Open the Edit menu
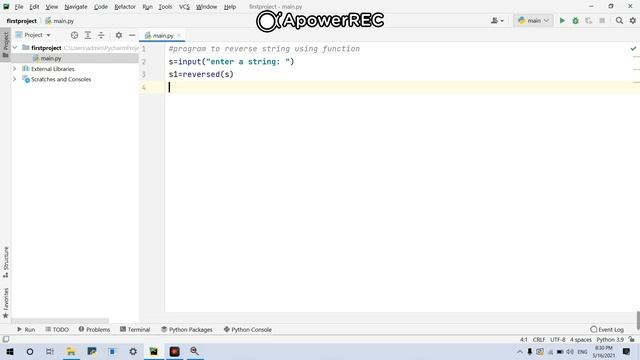Screen dimensions: 640x360 click(x=34, y=7)
